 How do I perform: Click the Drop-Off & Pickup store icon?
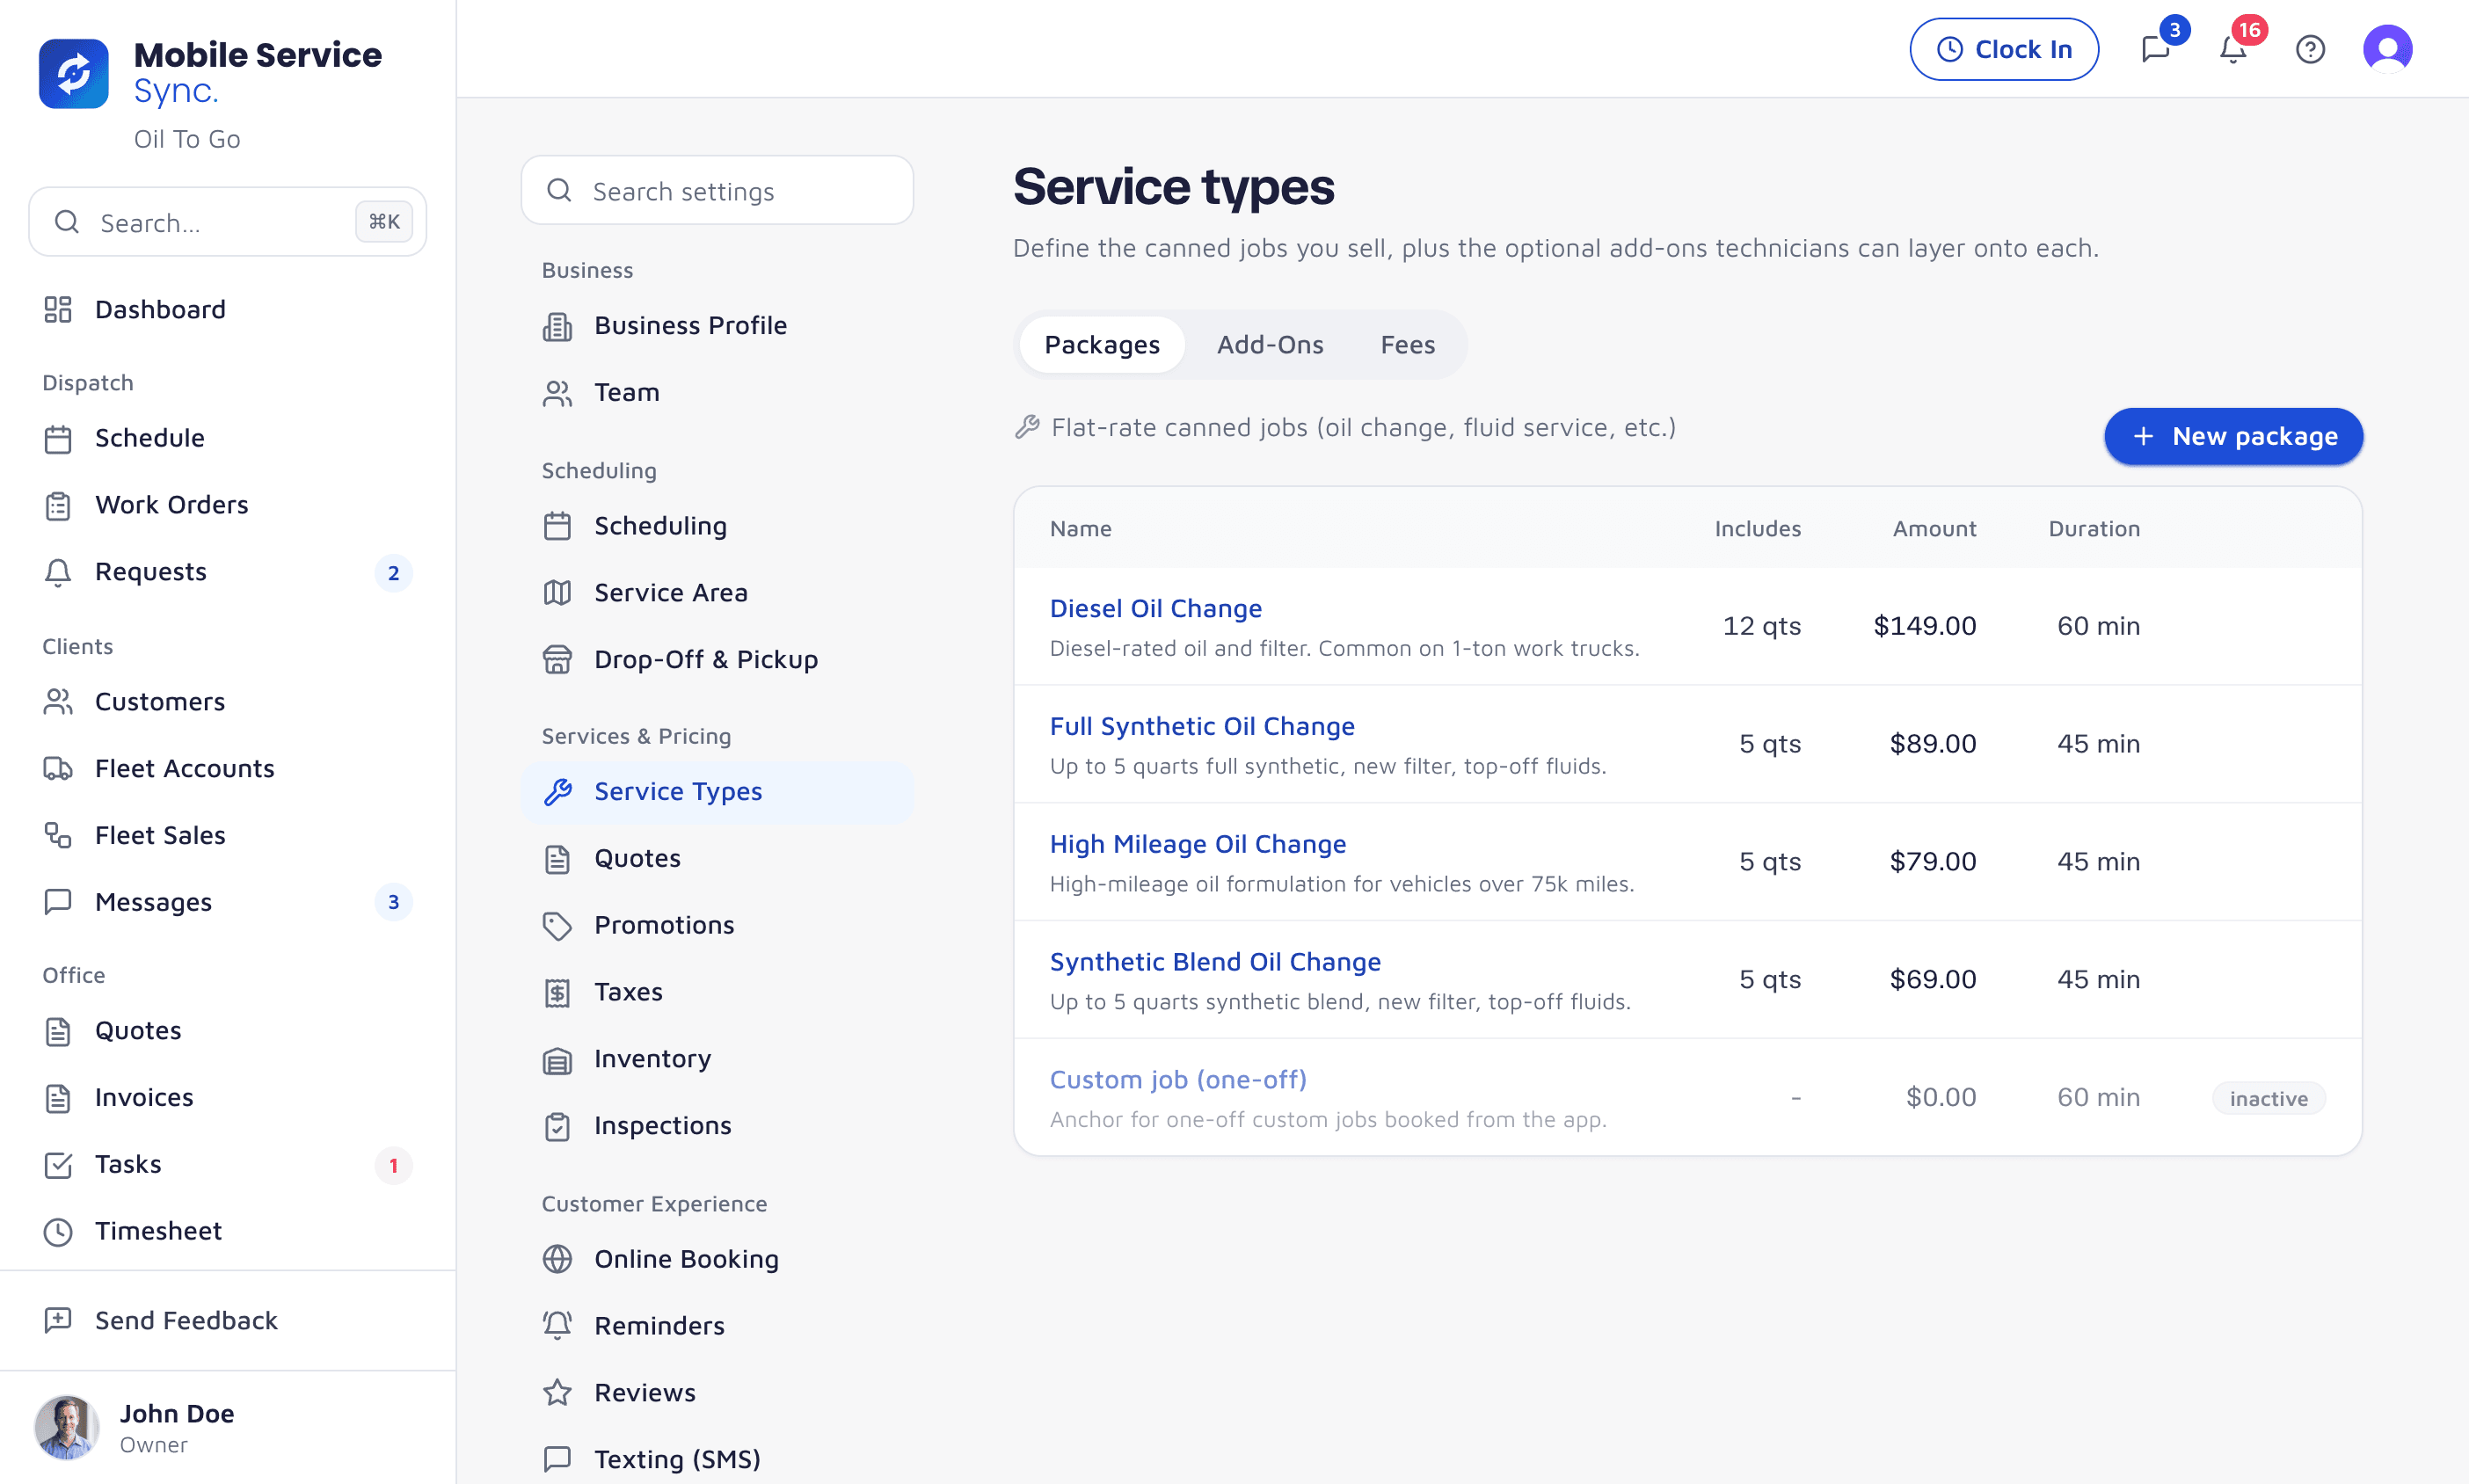[557, 659]
